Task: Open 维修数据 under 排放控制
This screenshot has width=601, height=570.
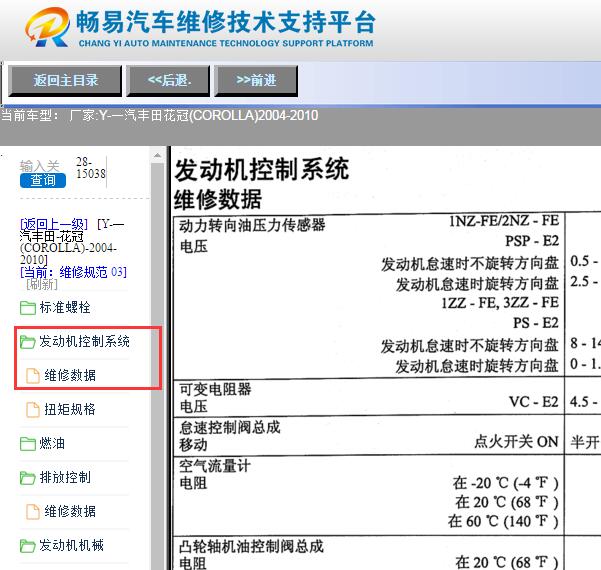Action: [x=70, y=512]
